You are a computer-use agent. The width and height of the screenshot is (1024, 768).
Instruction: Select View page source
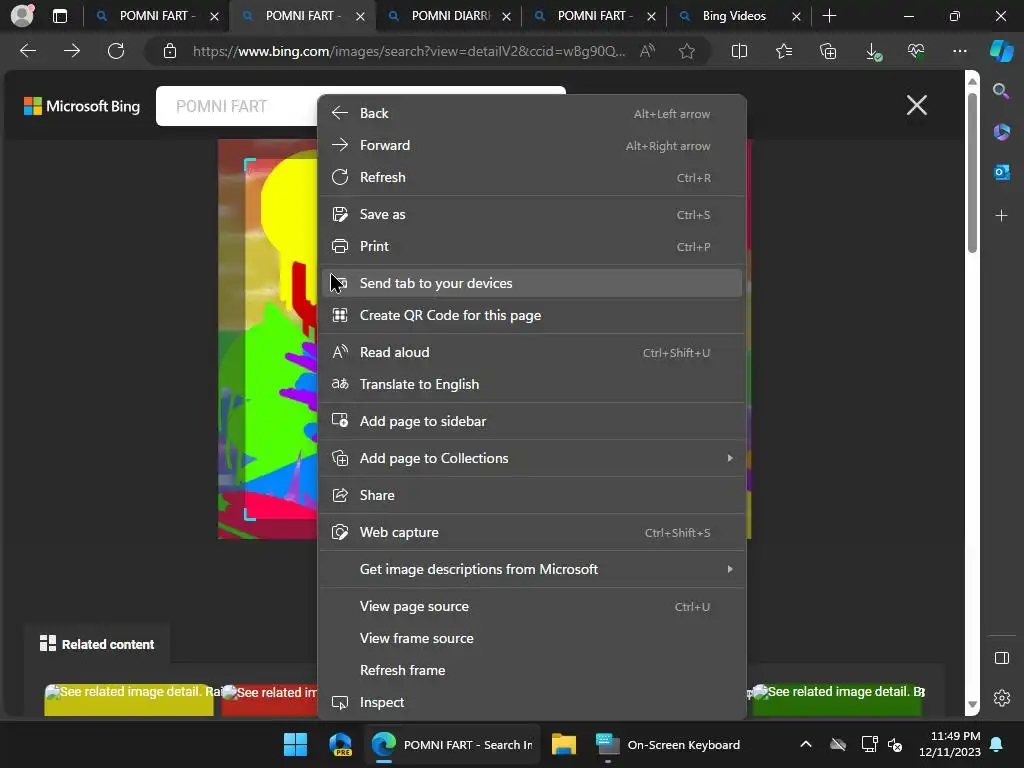click(x=532, y=607)
